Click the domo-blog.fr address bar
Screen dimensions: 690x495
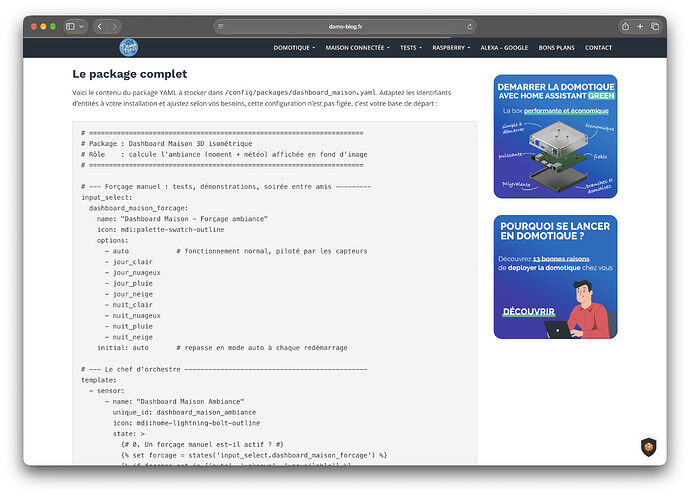(x=345, y=26)
